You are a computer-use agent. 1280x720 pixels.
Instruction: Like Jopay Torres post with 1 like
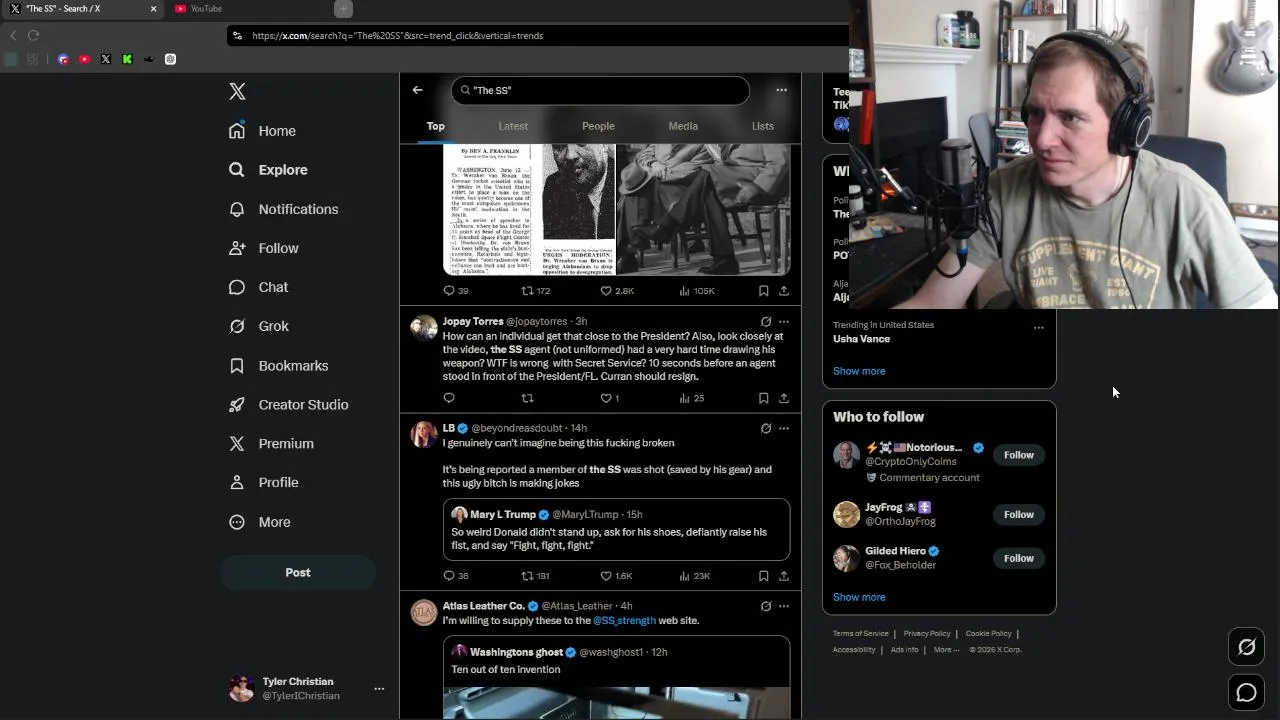click(610, 398)
